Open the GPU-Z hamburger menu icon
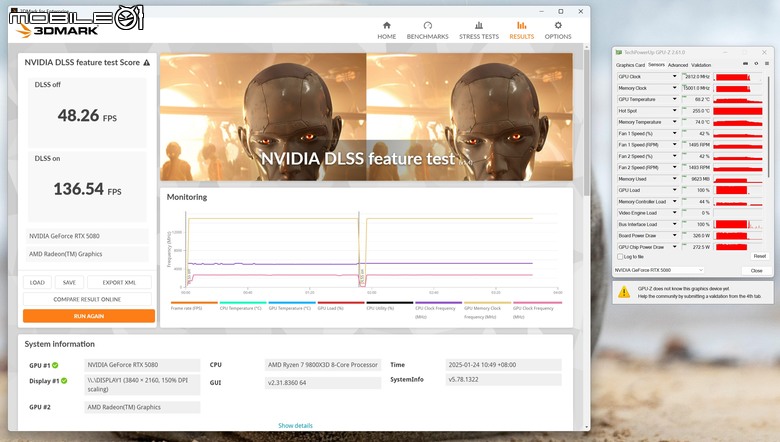This screenshot has width=780, height=442. 767,64
